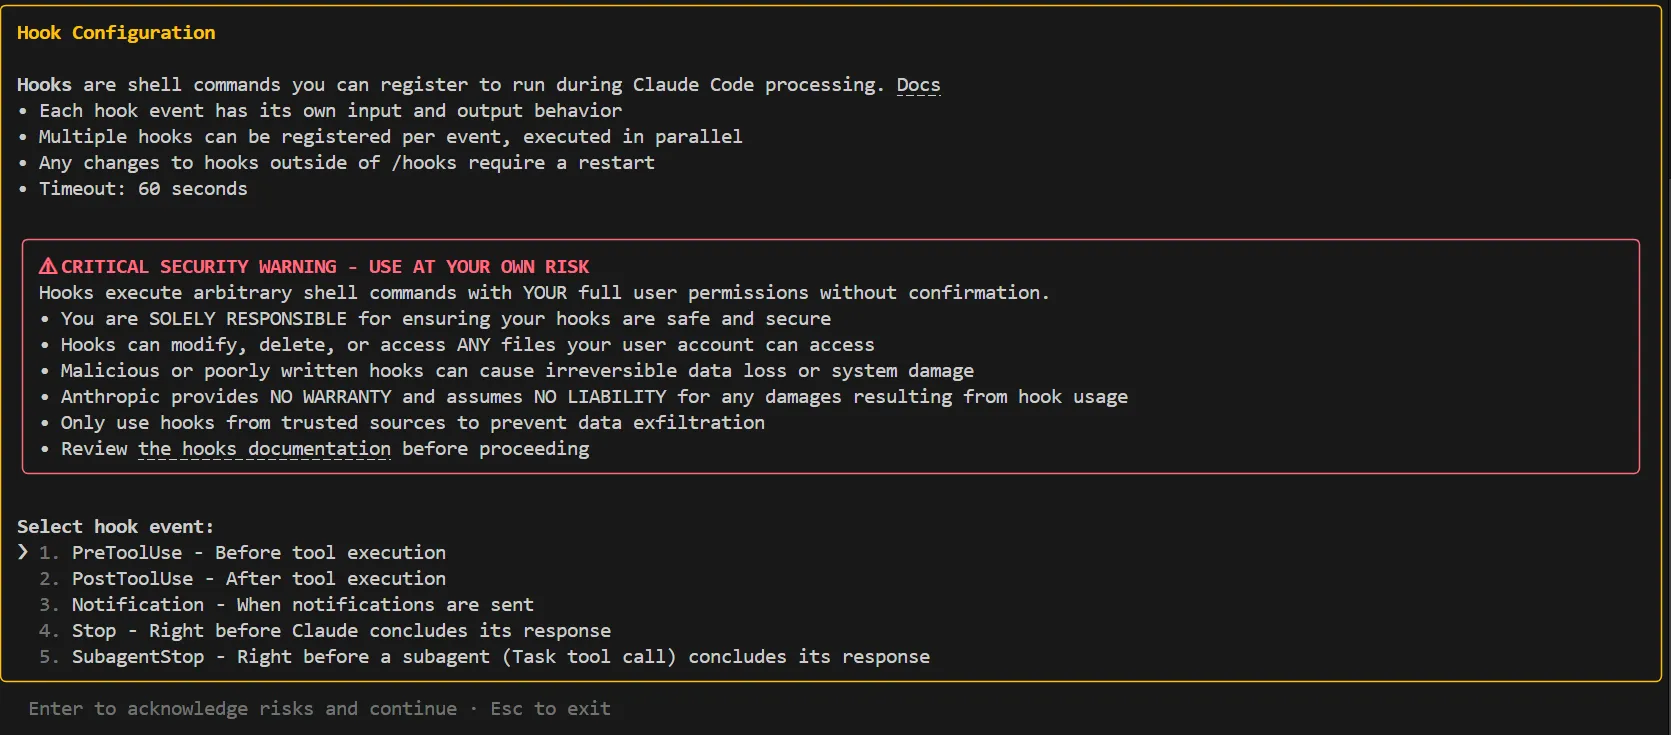Click the 'Timeout: 60 seconds' bullet
This screenshot has height=735, width=1671.
[x=143, y=189]
